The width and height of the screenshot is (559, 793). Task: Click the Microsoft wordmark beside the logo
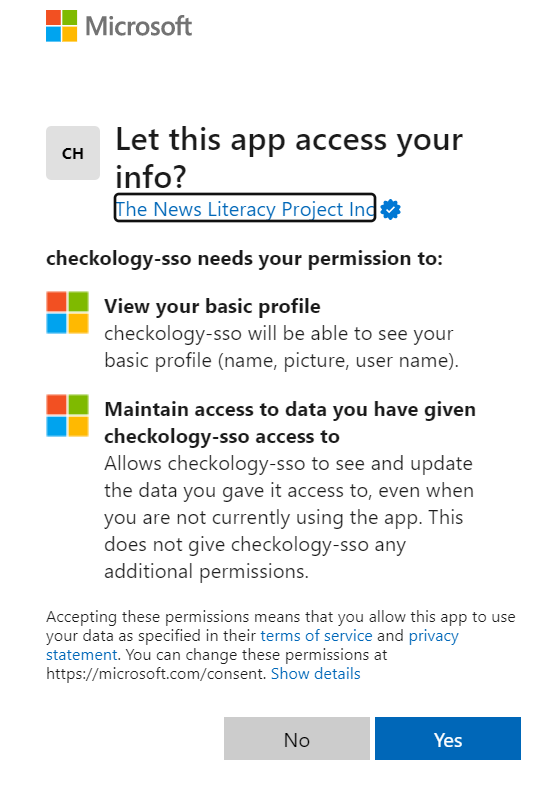tap(139, 26)
